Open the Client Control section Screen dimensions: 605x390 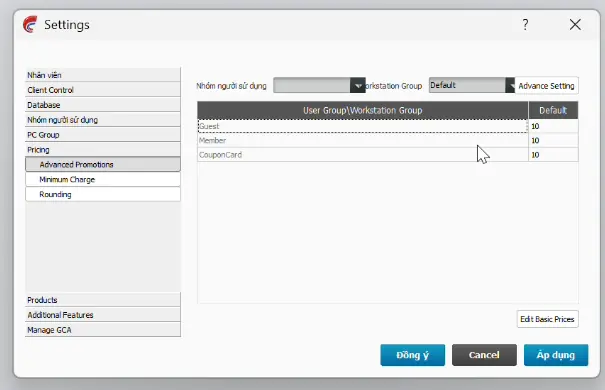tap(103, 90)
